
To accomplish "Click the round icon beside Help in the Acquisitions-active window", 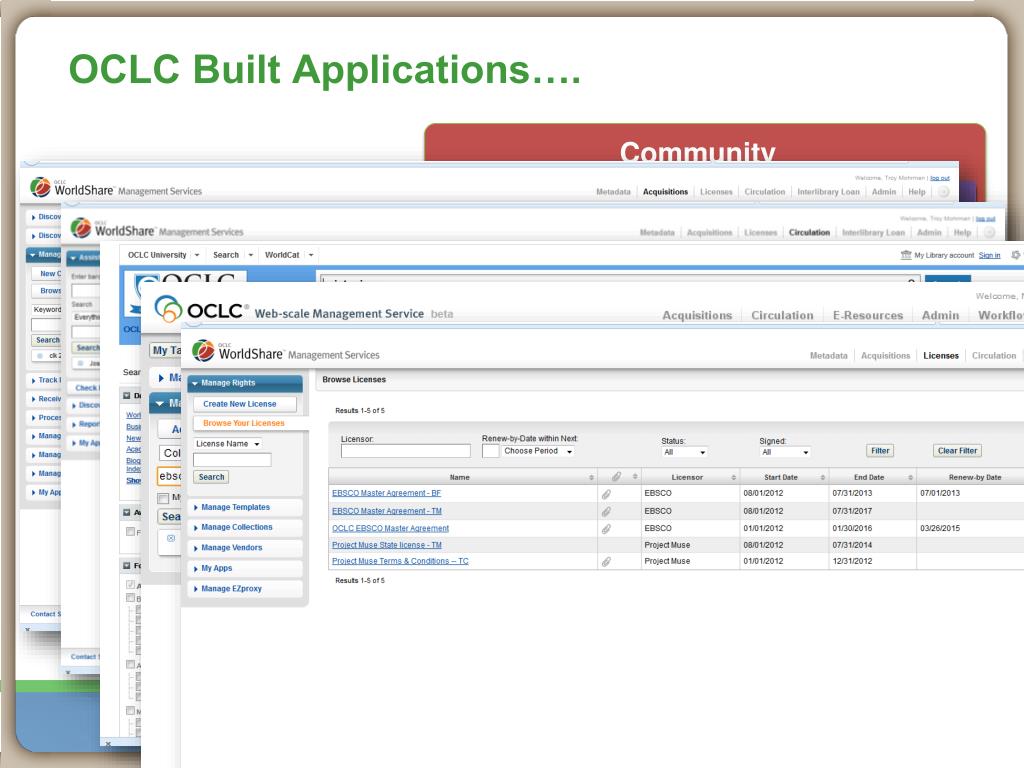I will (x=943, y=192).
